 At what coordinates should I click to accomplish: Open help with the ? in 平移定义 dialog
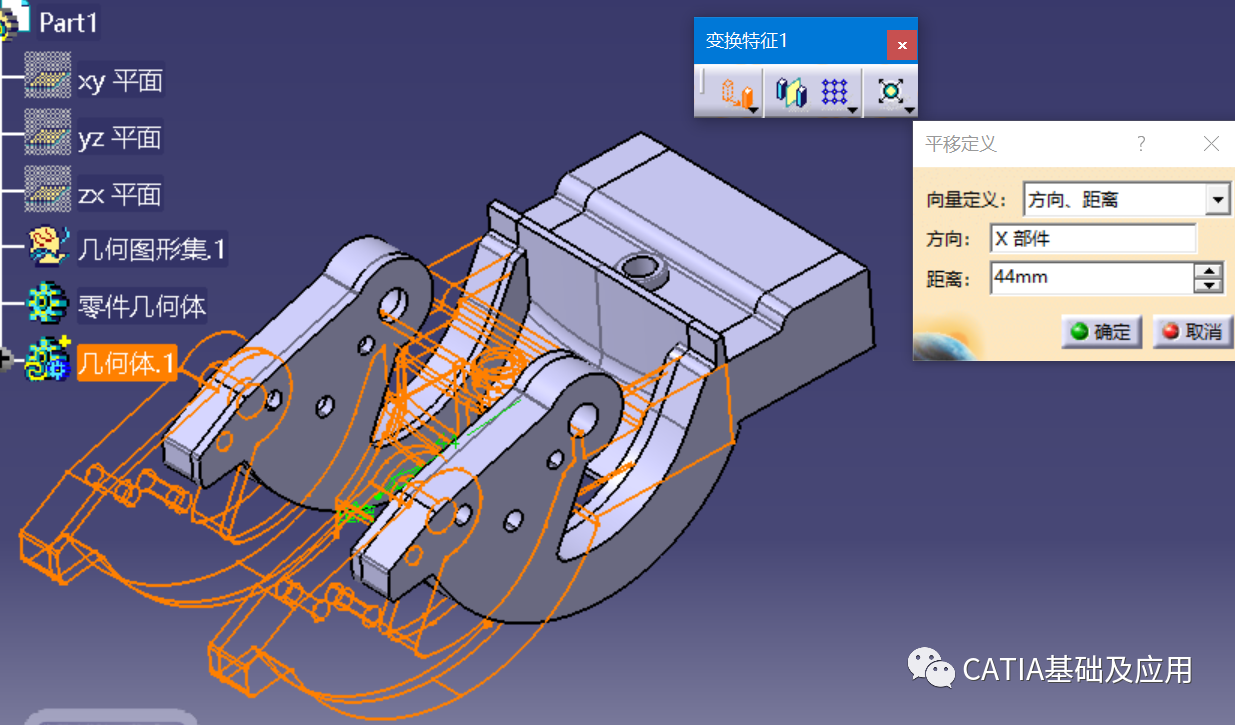tap(1141, 144)
